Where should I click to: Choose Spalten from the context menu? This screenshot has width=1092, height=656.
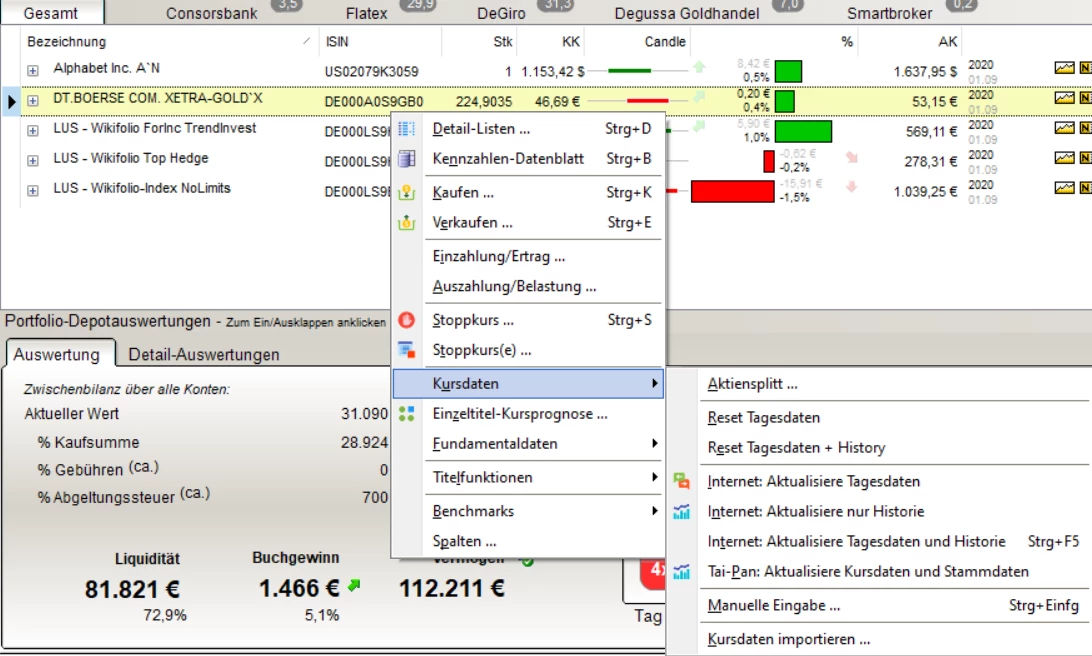528,541
